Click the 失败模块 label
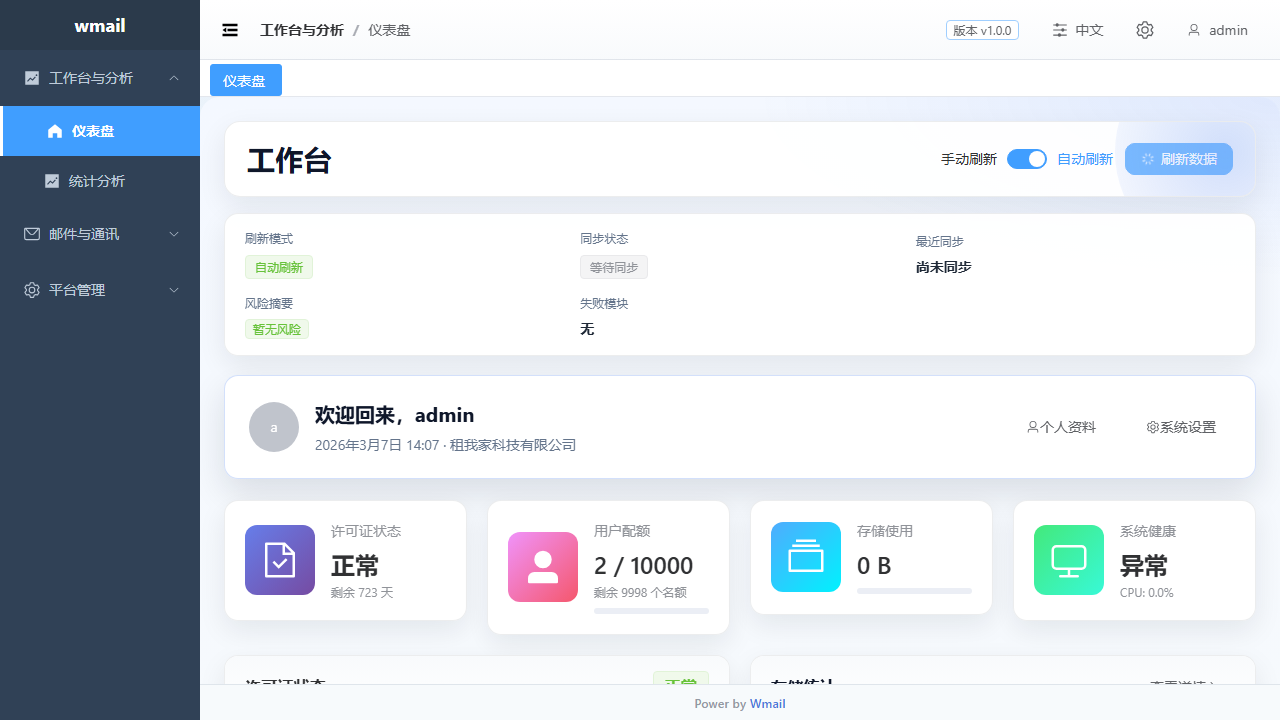This screenshot has height=720, width=1280. [604, 303]
